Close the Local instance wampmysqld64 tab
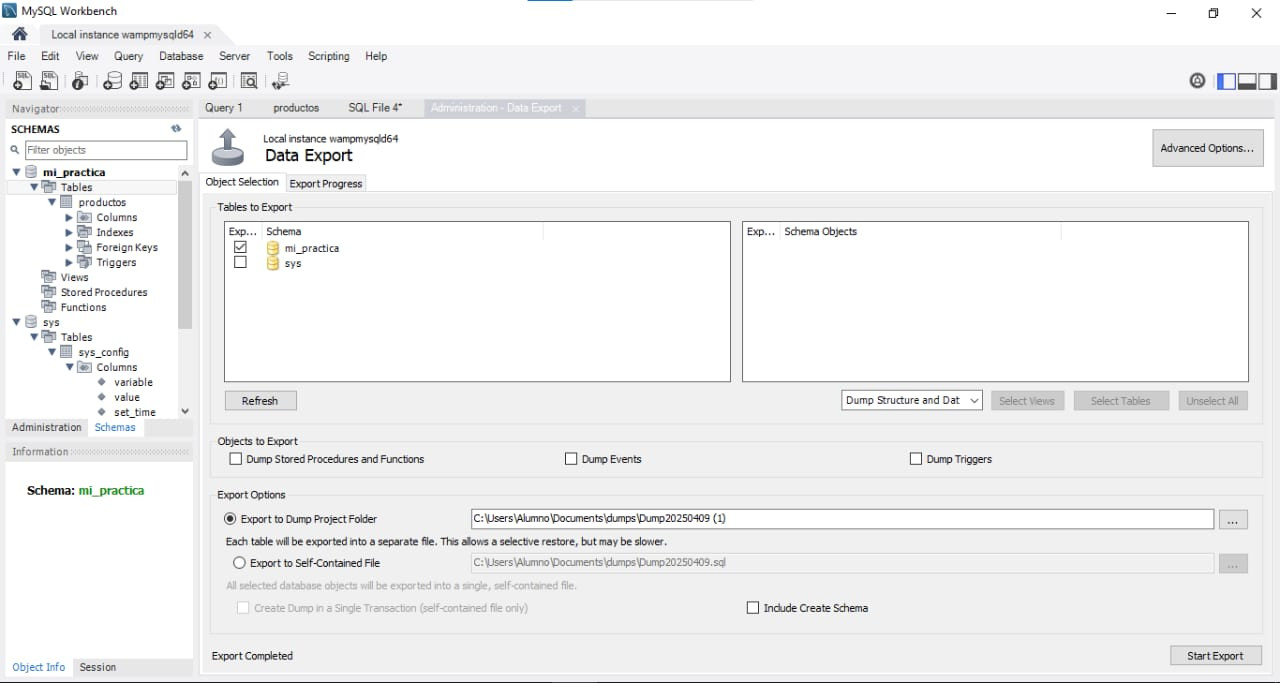The height and width of the screenshot is (683, 1280). pos(207,35)
